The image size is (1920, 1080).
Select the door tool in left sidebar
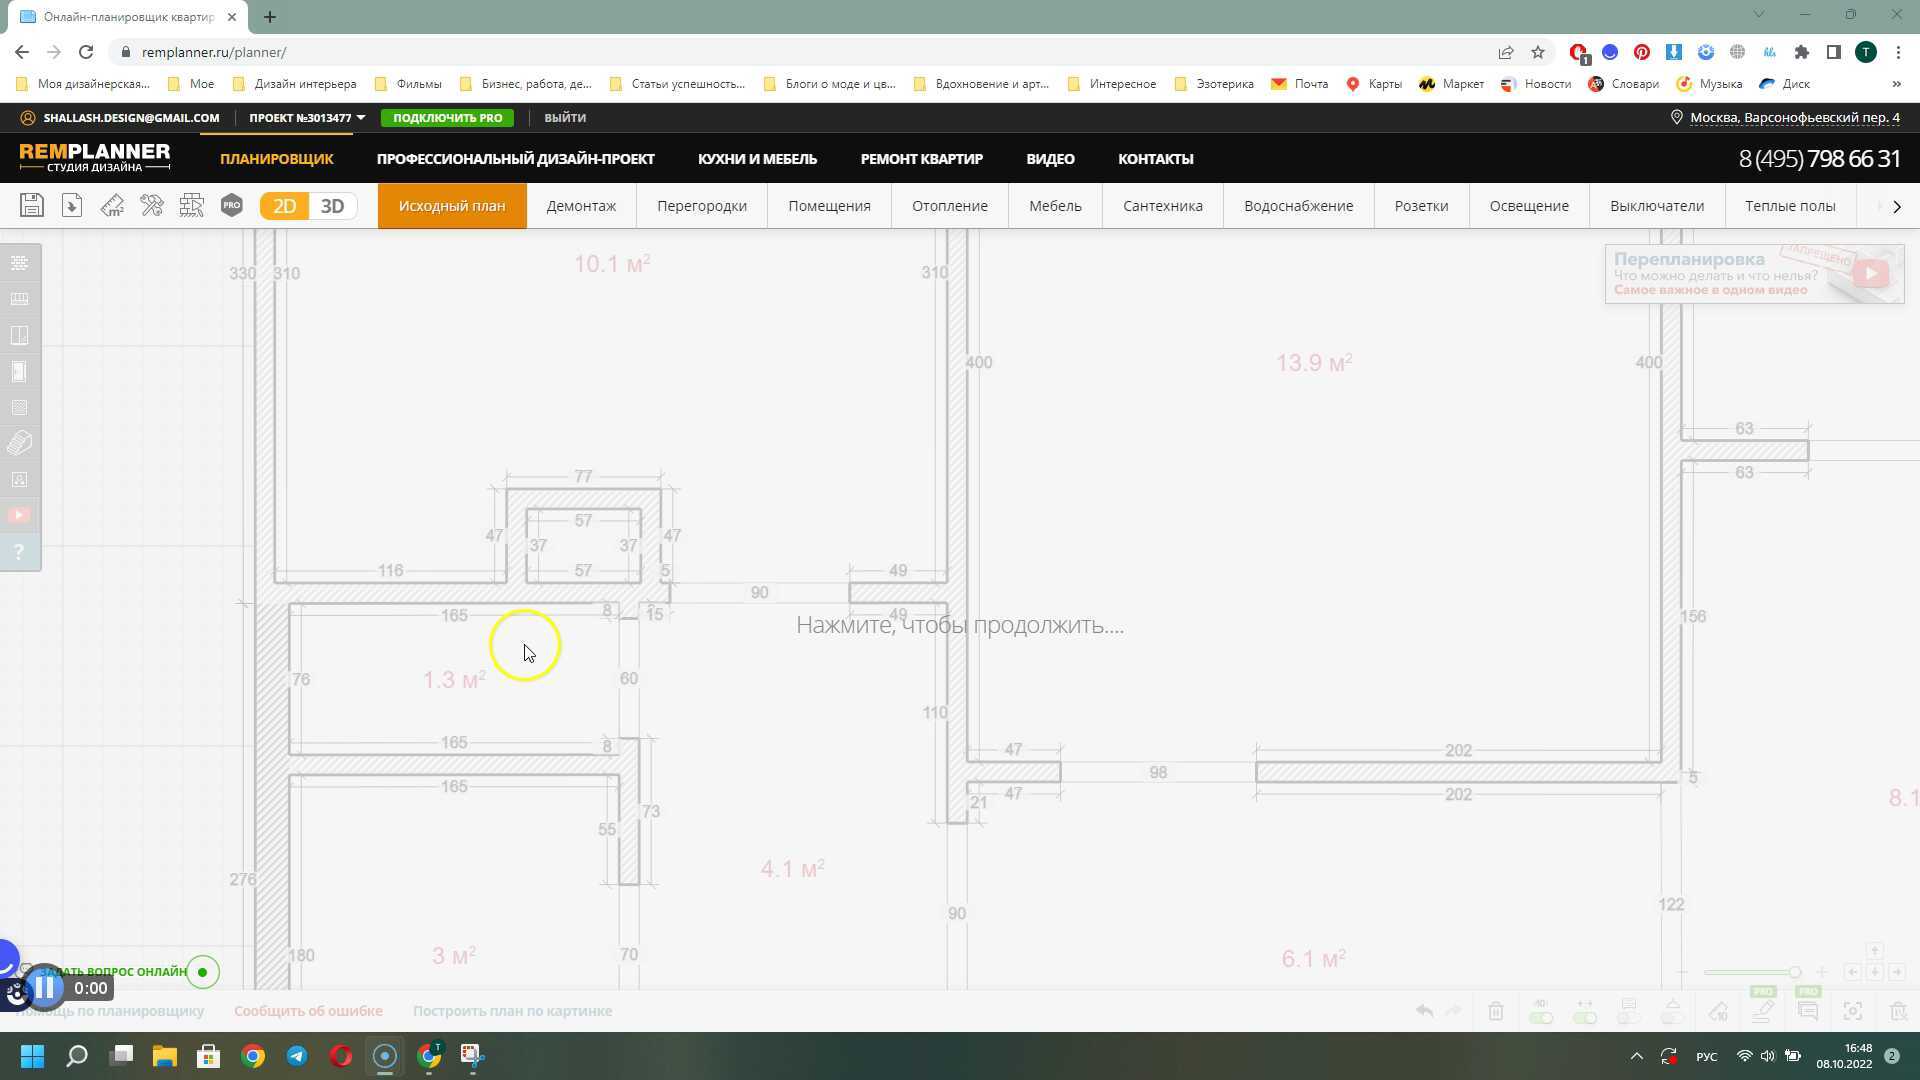(19, 370)
